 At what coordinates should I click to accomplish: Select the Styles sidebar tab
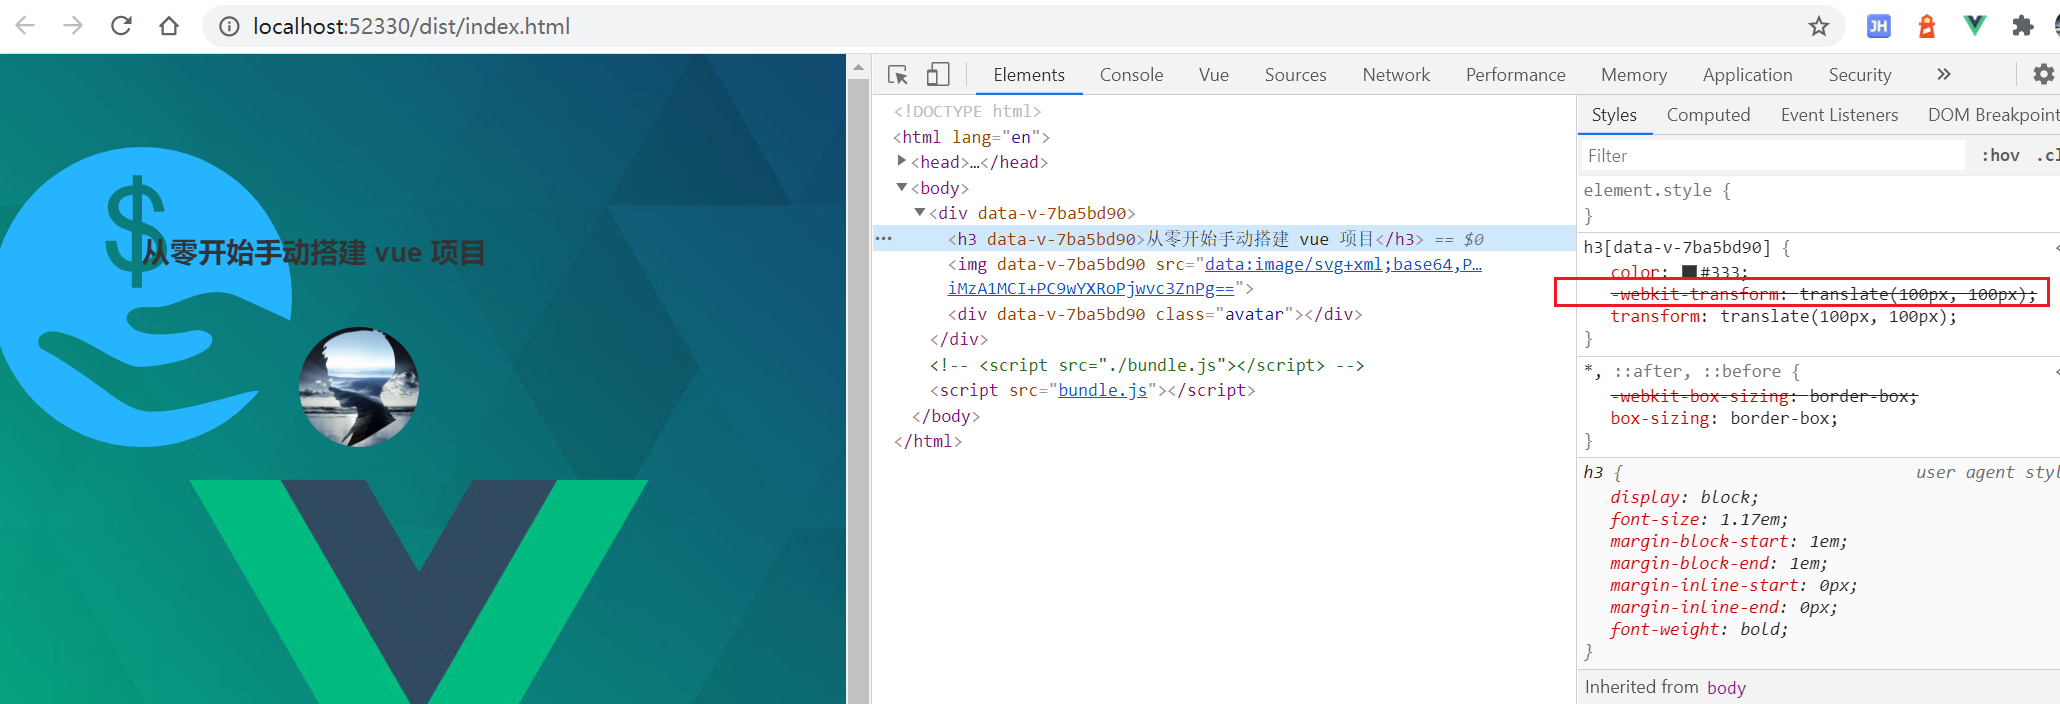point(1614,115)
